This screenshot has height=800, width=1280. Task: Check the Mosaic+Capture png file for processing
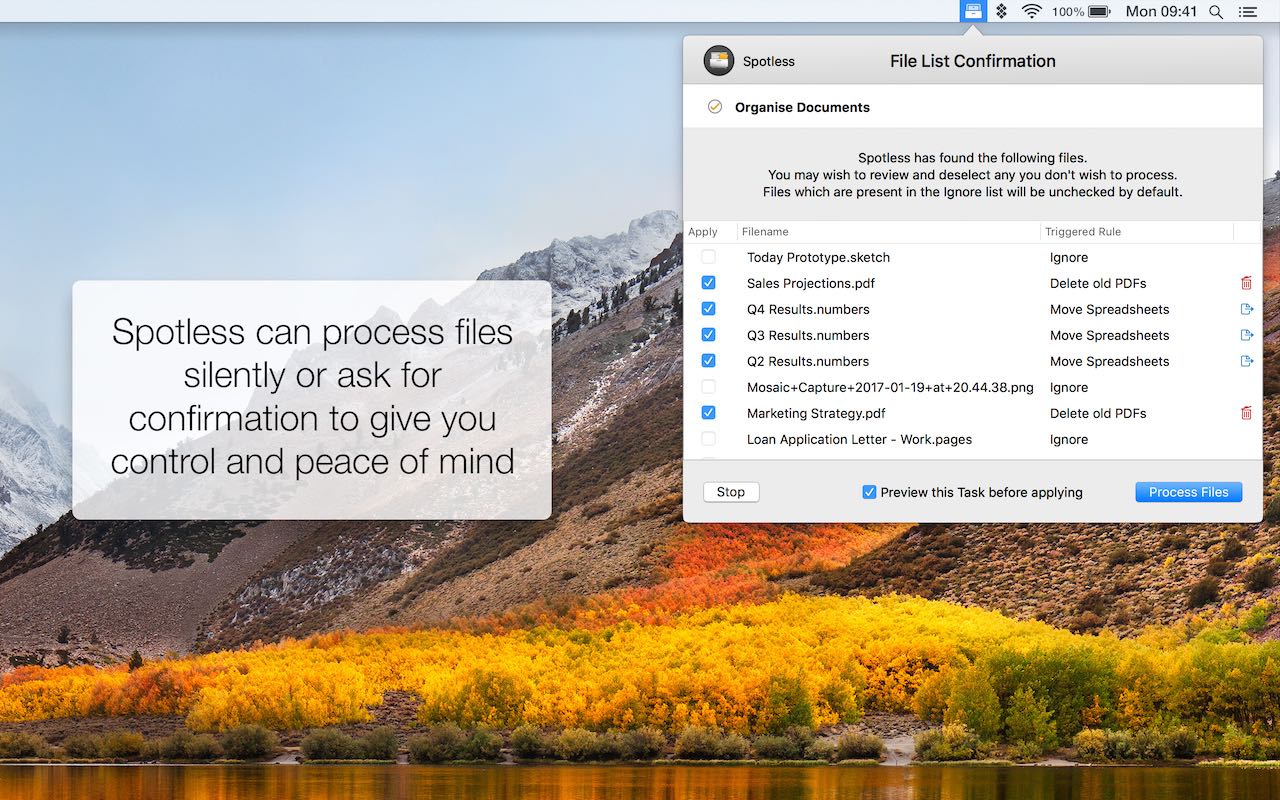(708, 387)
